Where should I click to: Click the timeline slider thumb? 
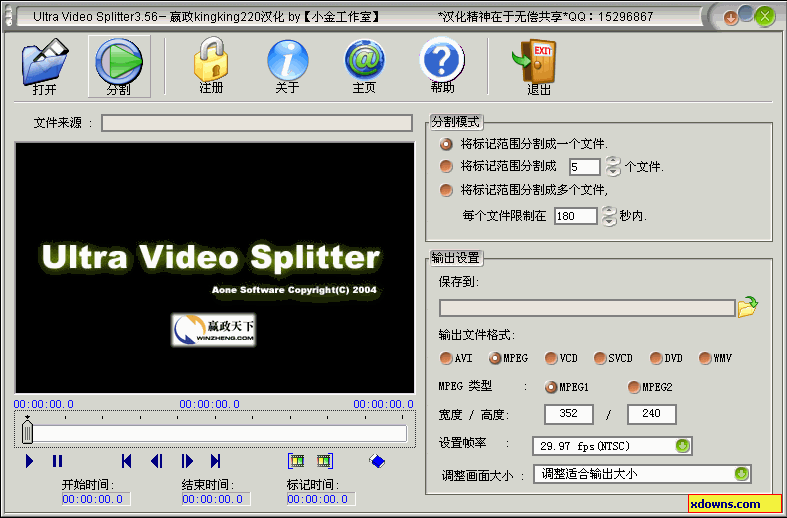28,432
